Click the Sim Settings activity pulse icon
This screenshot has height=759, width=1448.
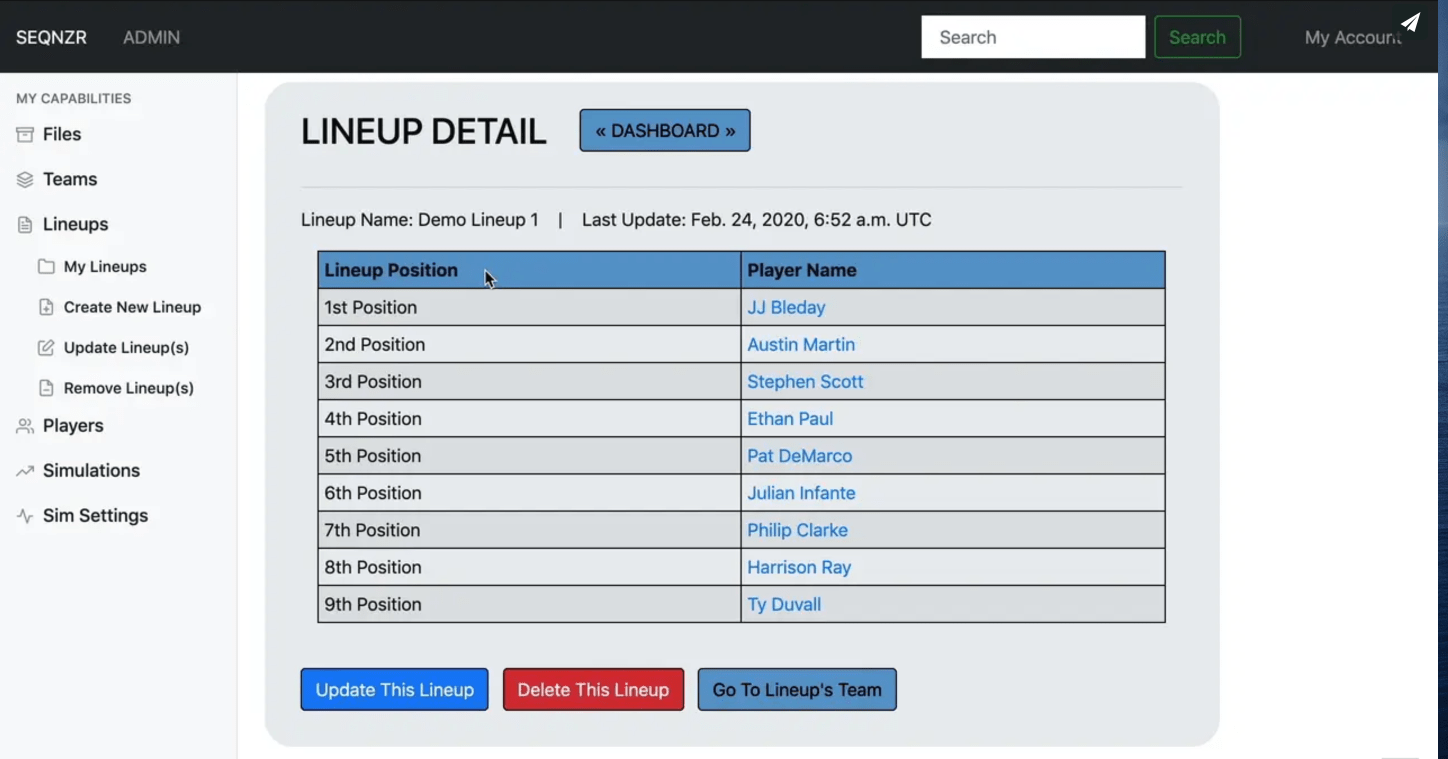[25, 516]
